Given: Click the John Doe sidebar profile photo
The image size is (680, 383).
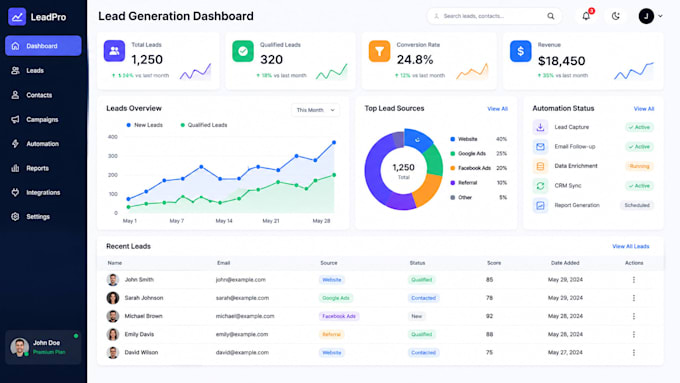Looking at the screenshot, I should pos(20,347).
